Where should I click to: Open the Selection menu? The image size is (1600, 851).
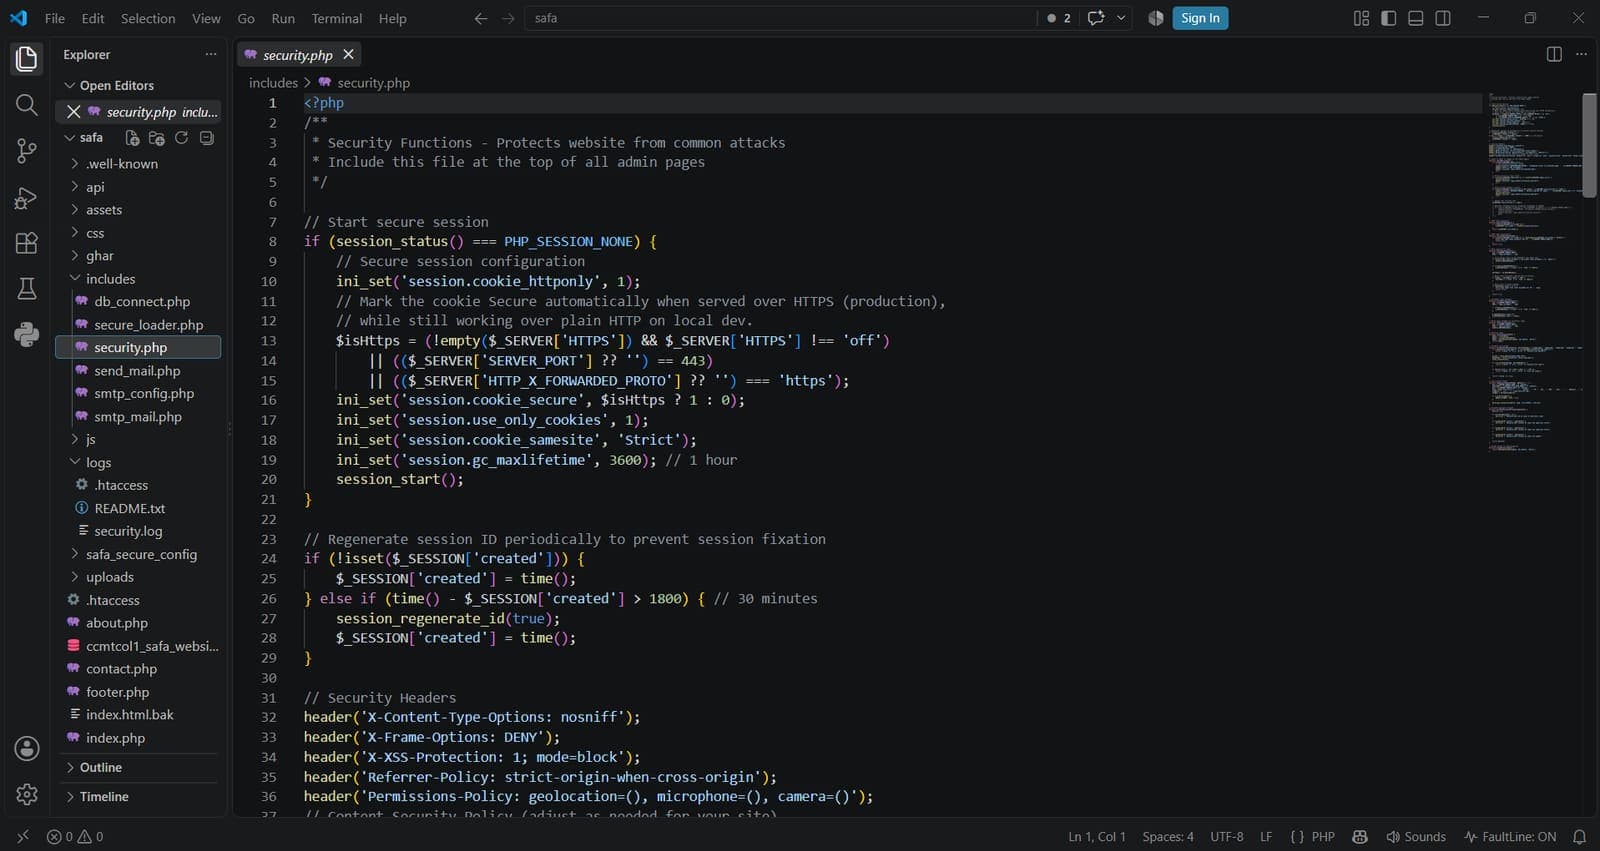click(148, 18)
